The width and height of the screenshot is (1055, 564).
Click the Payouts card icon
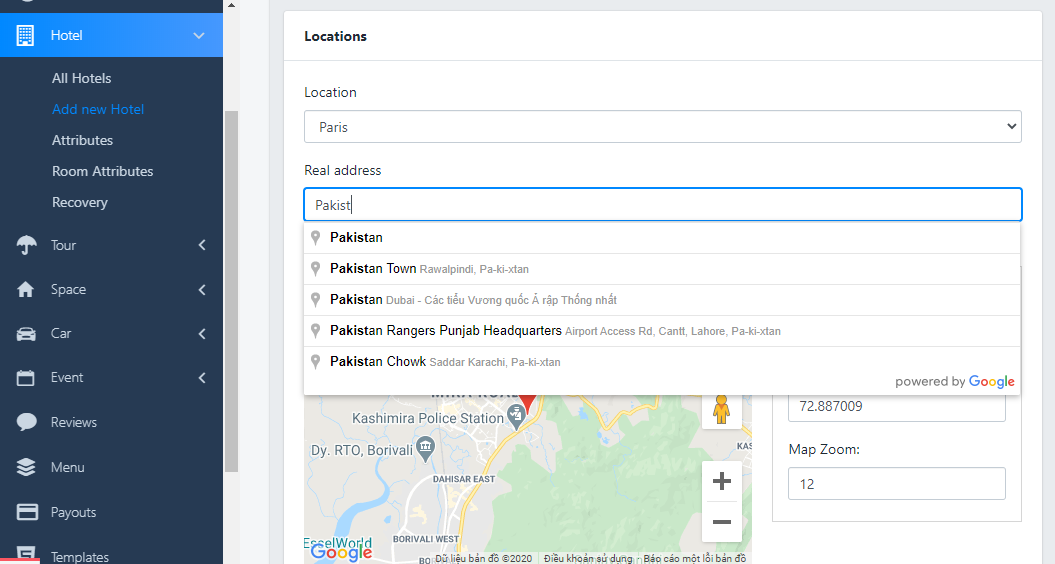27,512
